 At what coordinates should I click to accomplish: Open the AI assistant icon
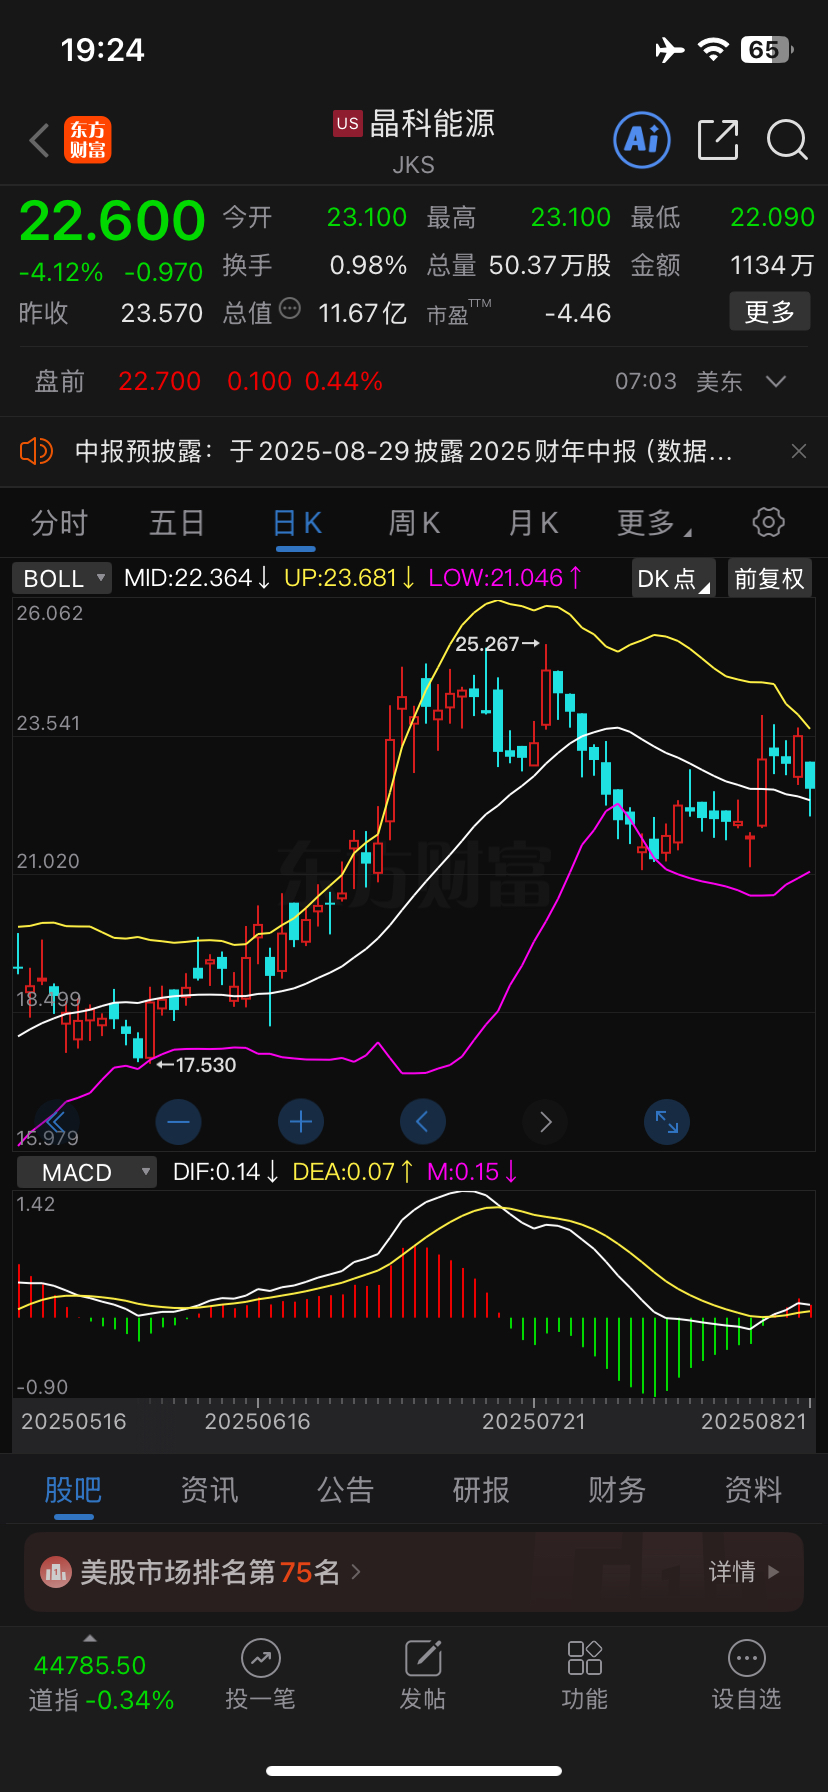641,139
